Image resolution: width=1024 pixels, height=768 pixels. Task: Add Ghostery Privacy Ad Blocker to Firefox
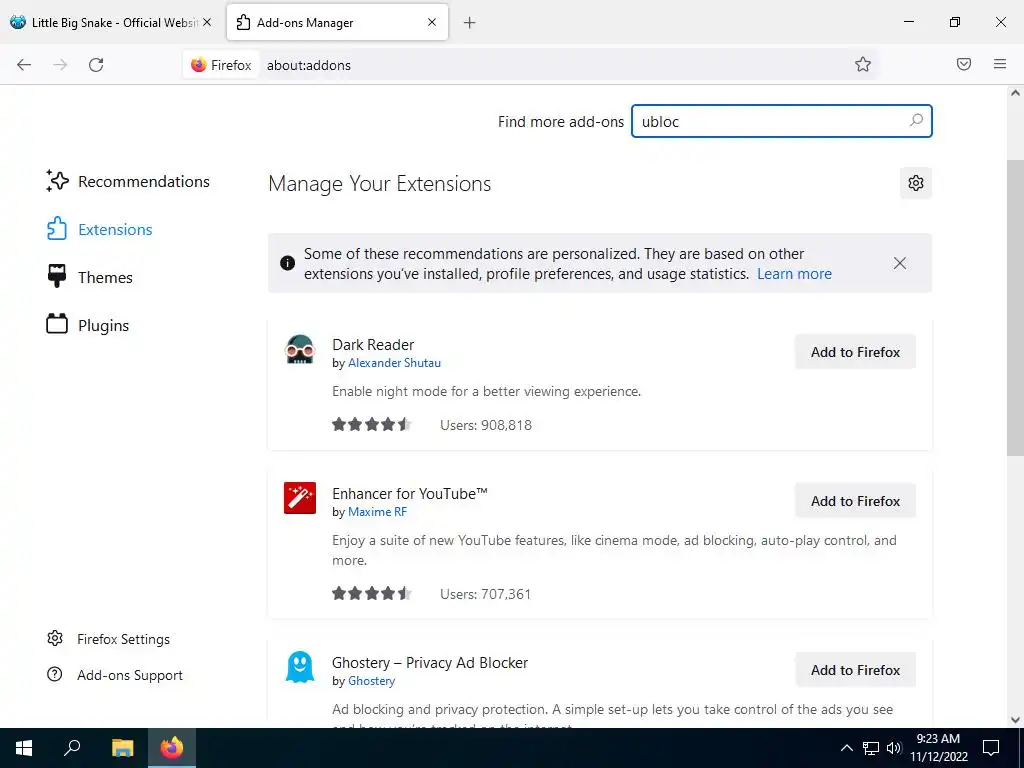click(x=856, y=670)
